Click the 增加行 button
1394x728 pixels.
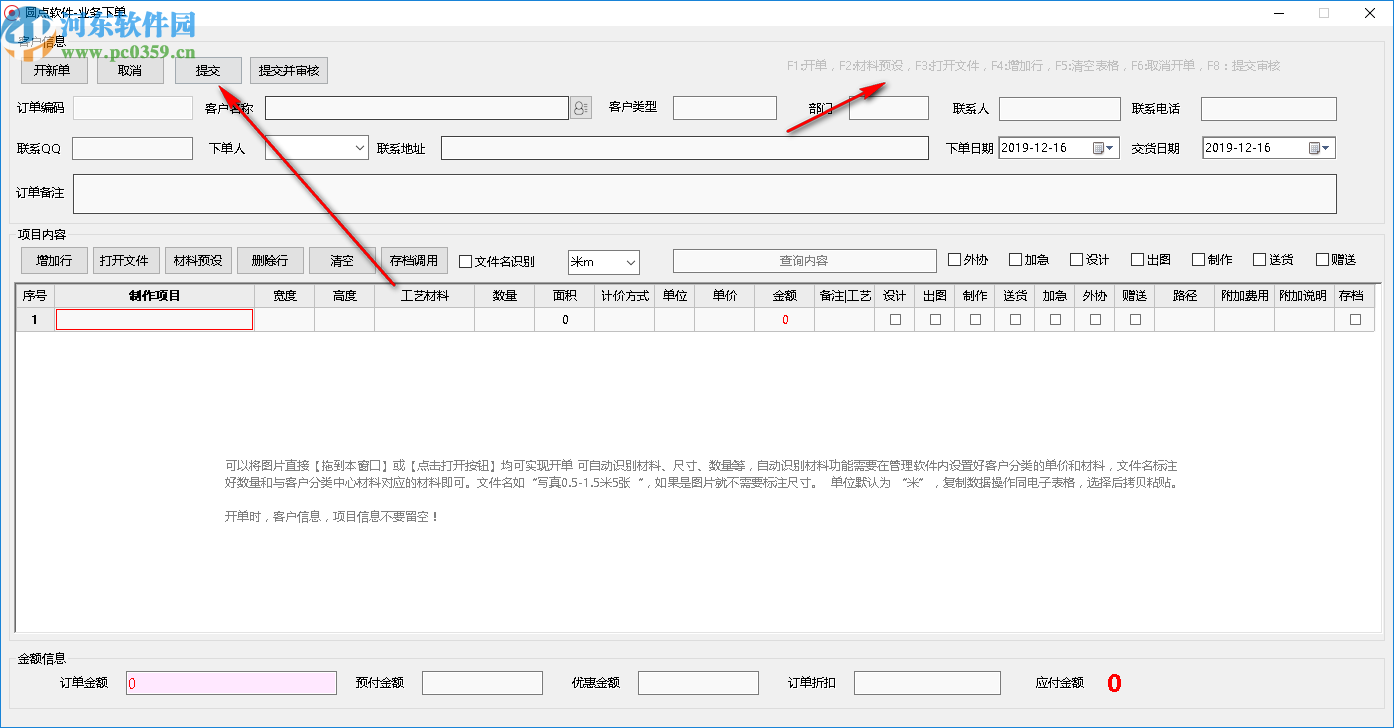[x=53, y=260]
